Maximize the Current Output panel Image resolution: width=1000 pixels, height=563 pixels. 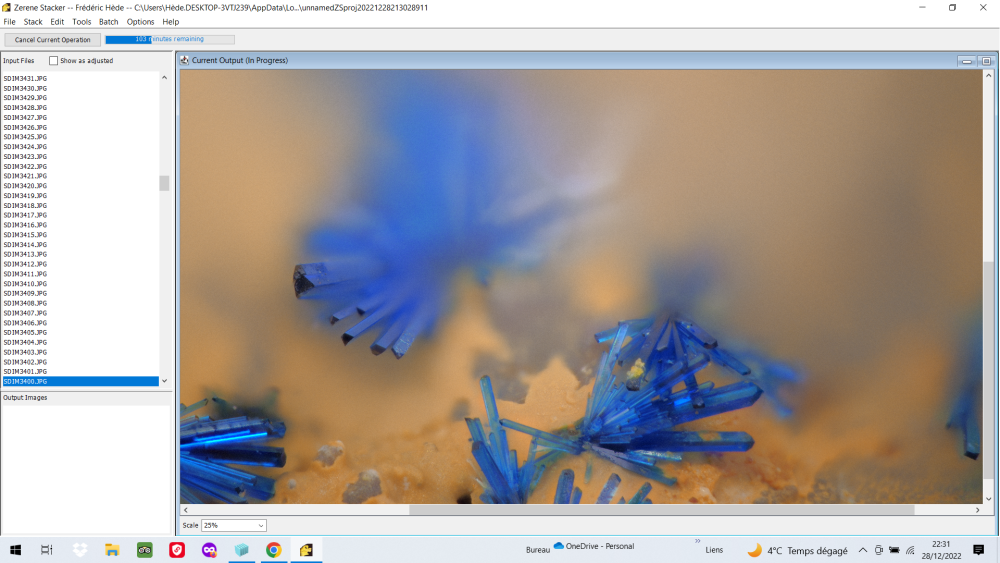(x=986, y=61)
